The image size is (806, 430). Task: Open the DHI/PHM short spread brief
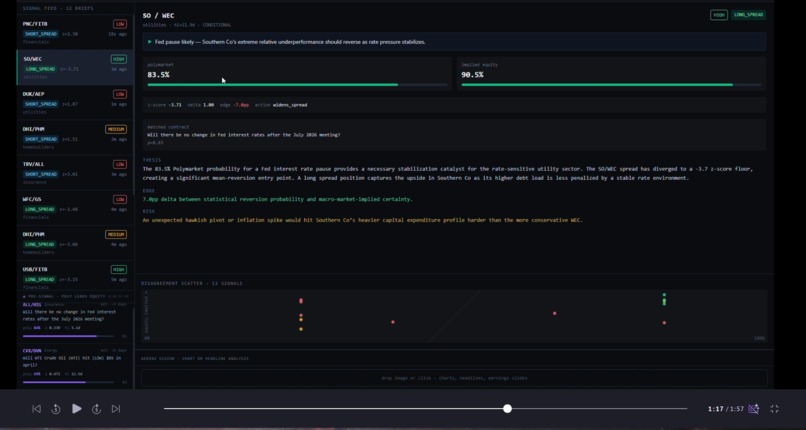pos(75,138)
